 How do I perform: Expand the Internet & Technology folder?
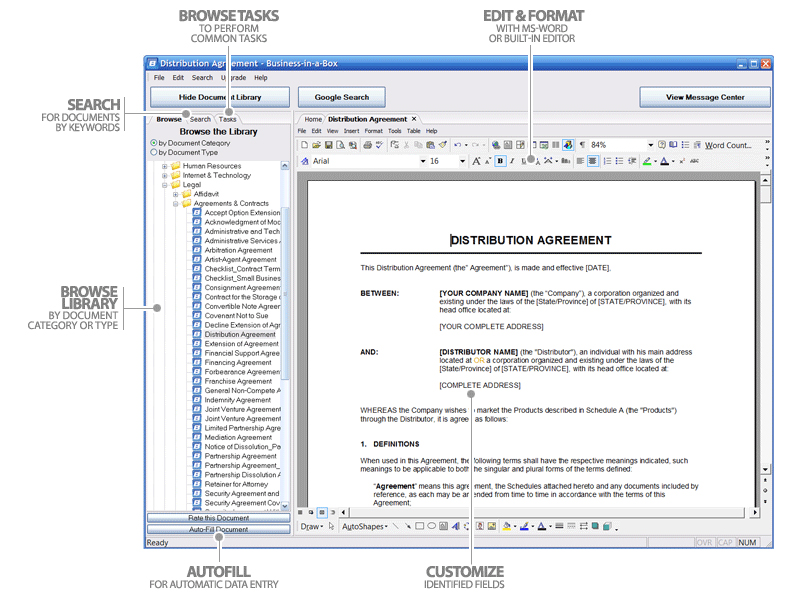(165, 176)
